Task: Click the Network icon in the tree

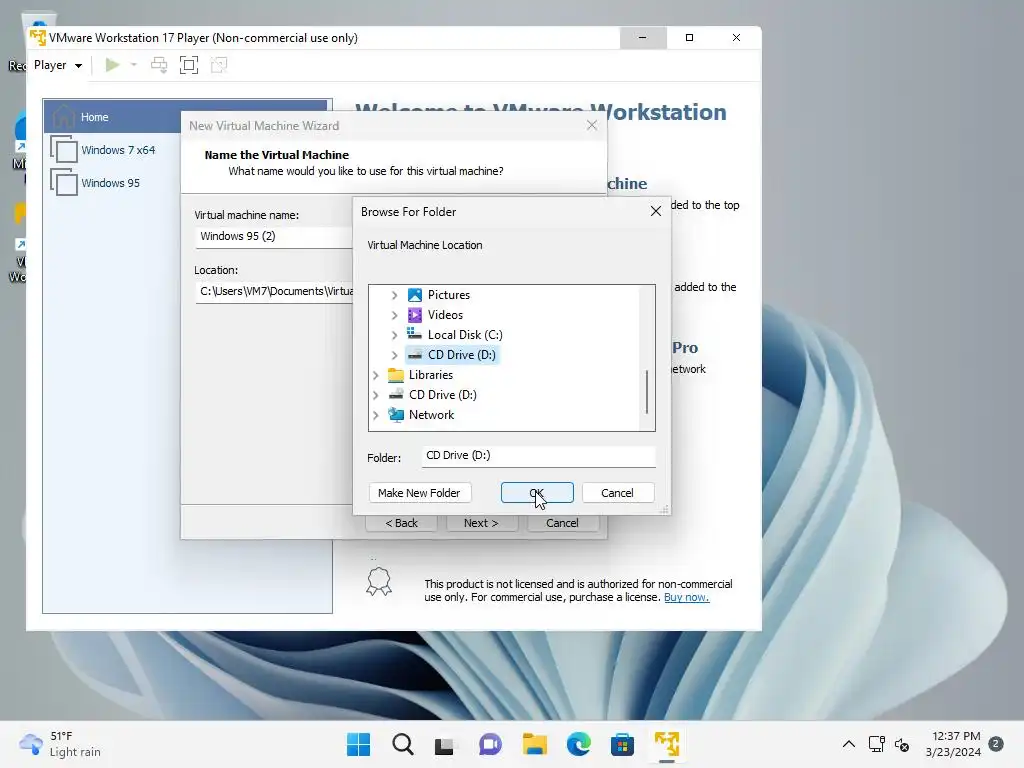Action: (x=396, y=415)
